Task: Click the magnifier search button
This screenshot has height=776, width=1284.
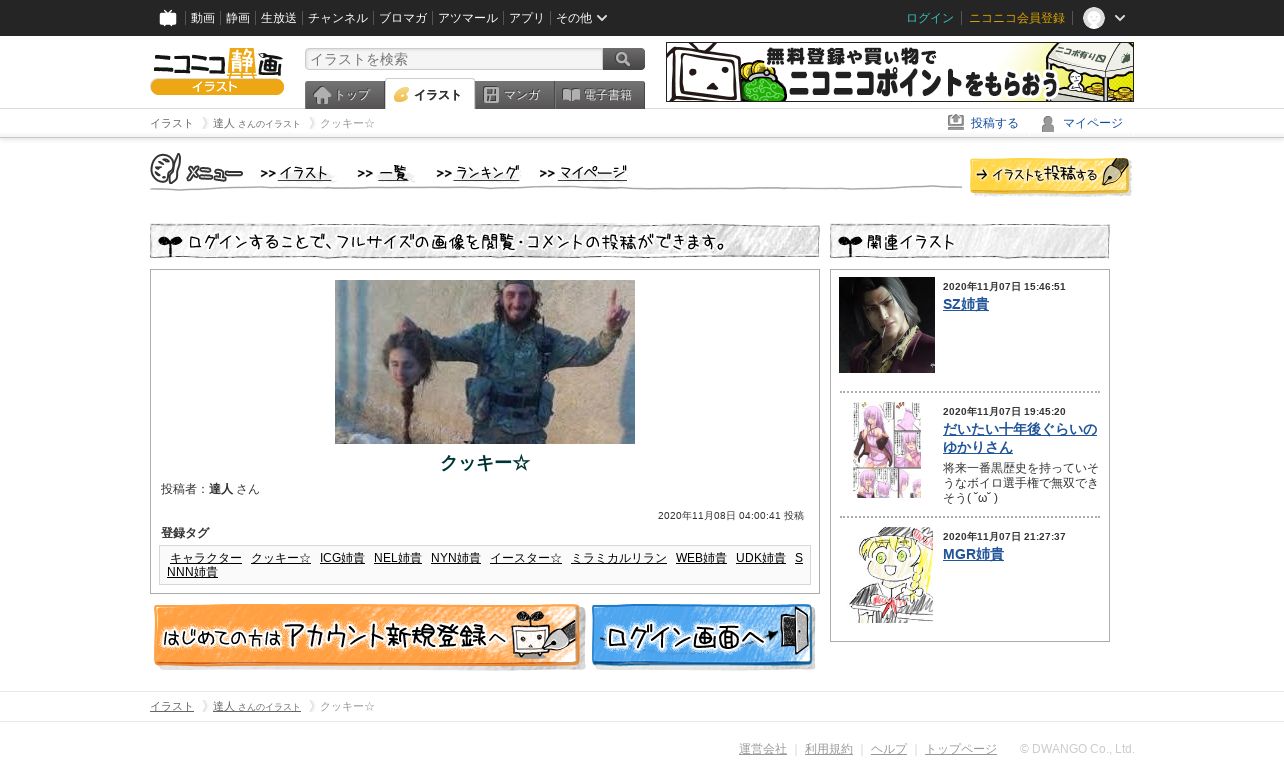Action: 623,59
